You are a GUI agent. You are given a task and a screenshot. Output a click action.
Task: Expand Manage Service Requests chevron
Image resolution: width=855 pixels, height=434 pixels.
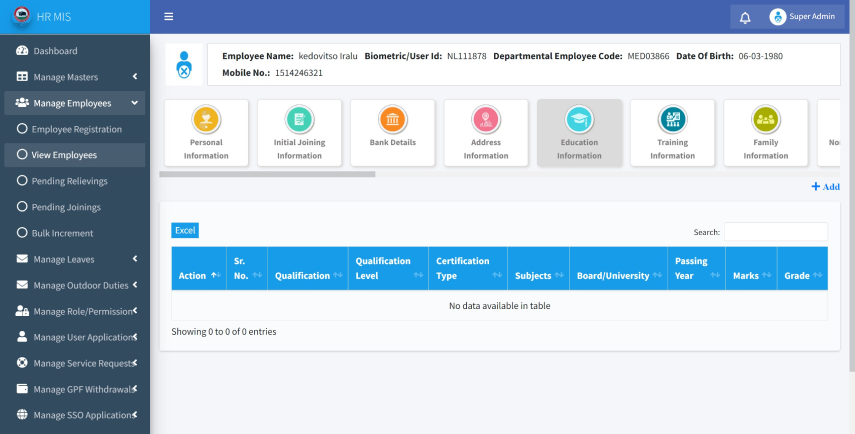pyautogui.click(x=135, y=363)
